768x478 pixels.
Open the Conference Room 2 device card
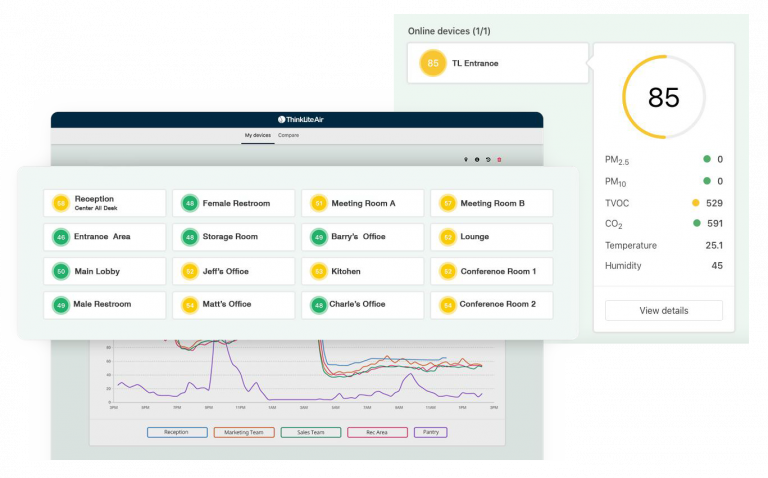(492, 305)
